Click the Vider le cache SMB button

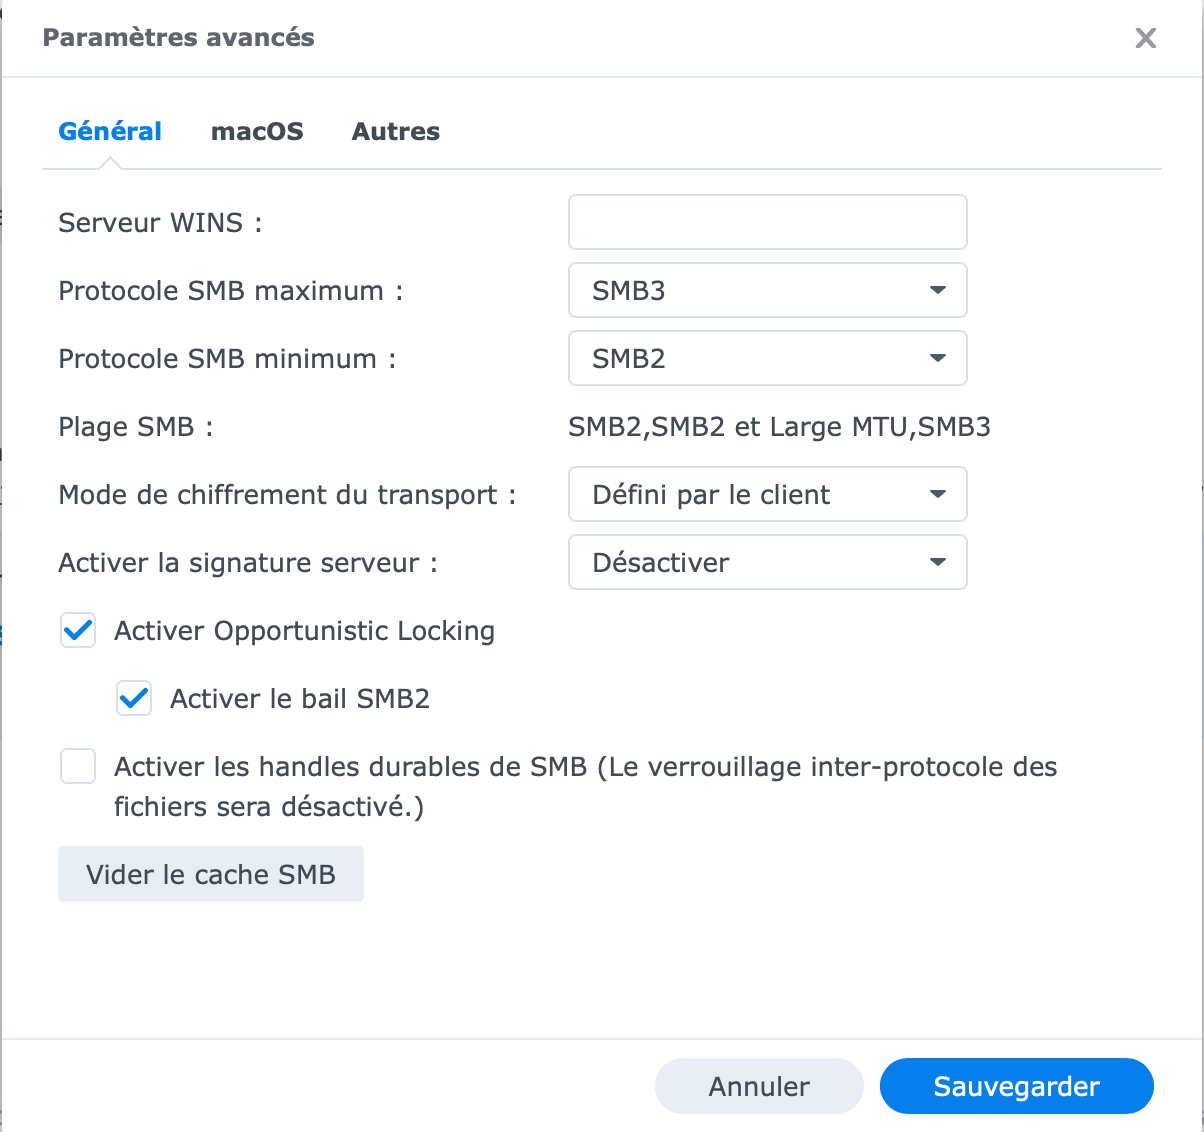(x=211, y=874)
